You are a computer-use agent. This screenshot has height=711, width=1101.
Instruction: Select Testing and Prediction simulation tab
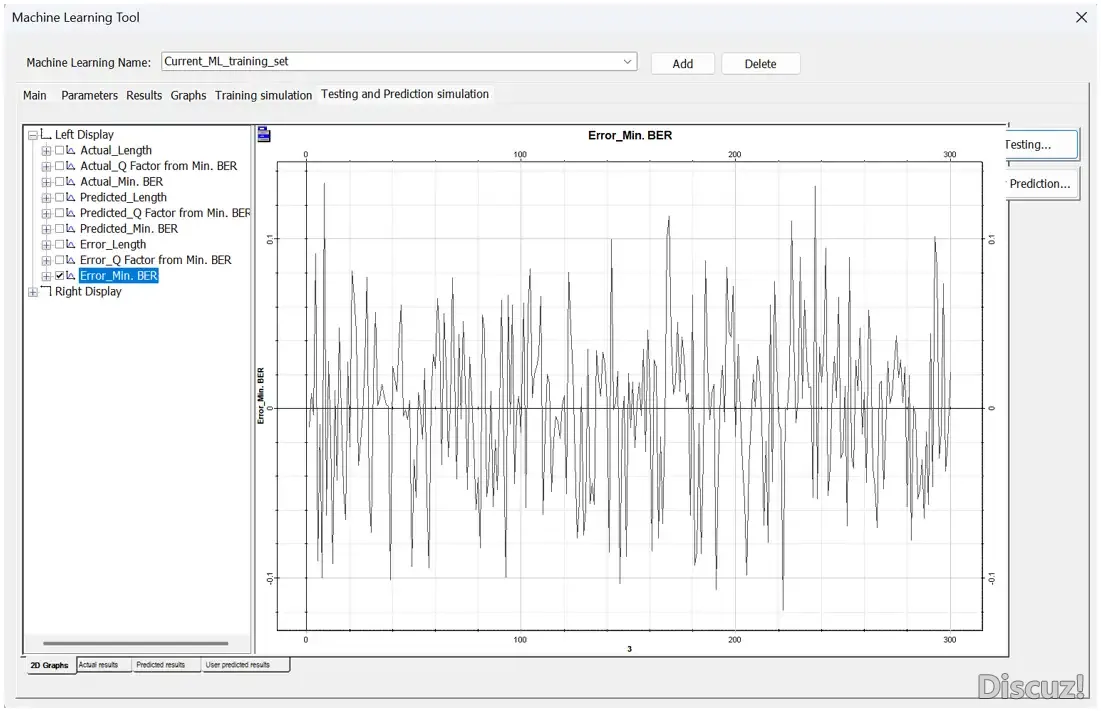point(405,94)
